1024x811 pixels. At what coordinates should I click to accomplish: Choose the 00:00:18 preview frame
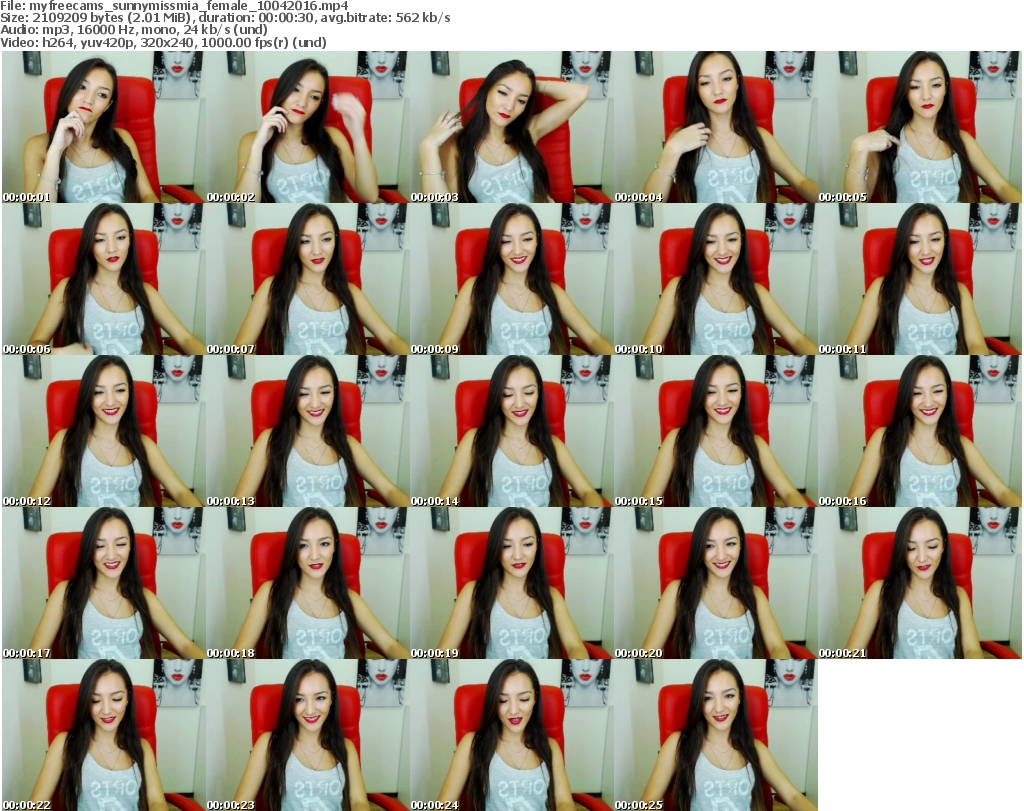308,583
